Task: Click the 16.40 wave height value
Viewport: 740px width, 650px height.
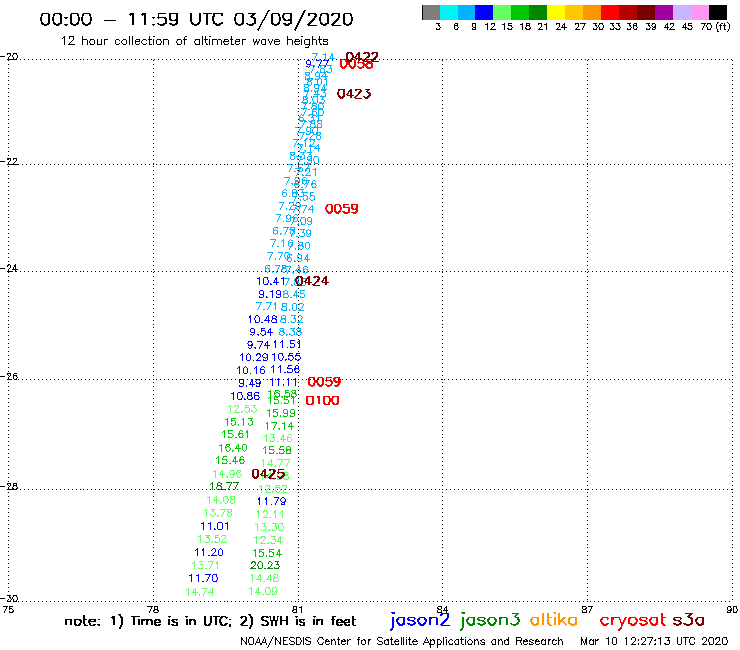Action: coord(233,447)
